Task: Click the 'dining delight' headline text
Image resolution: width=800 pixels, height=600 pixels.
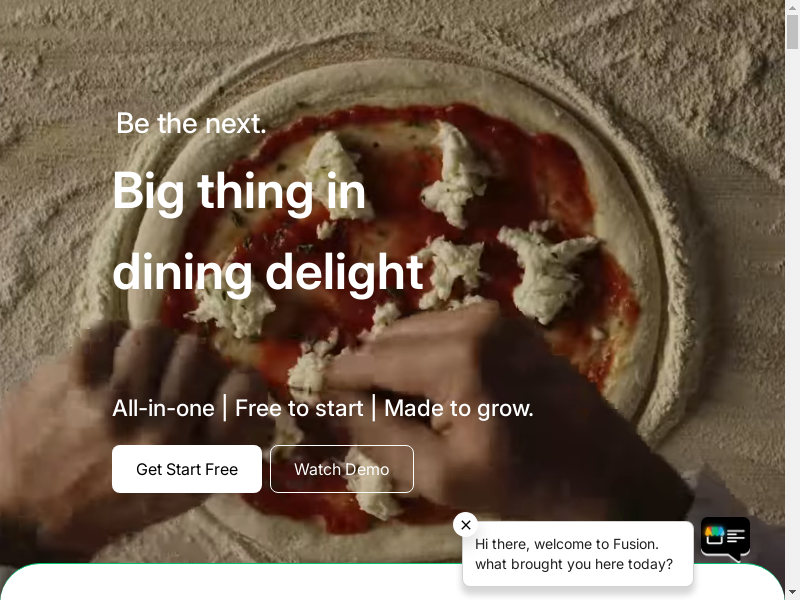Action: (x=268, y=273)
